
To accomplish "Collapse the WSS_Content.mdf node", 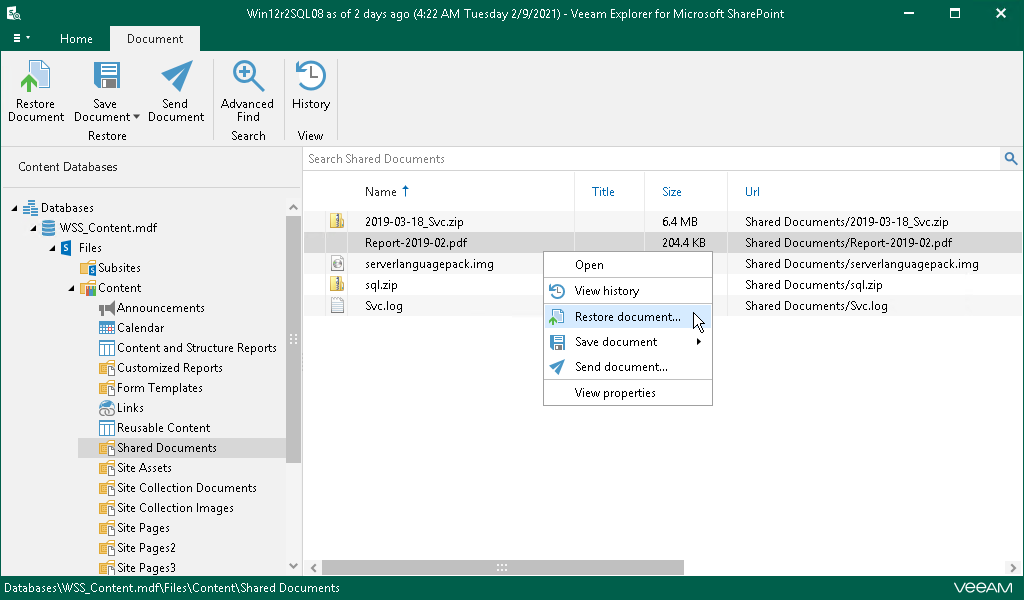I will pos(34,228).
